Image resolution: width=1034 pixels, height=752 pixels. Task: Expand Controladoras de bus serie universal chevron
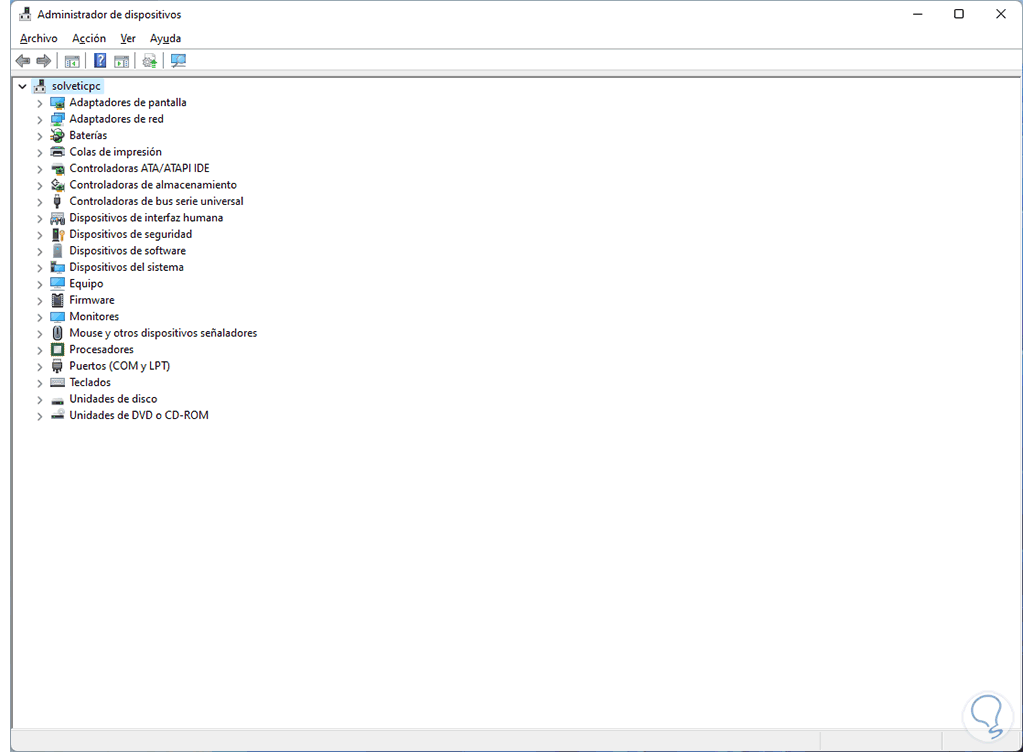coord(40,202)
